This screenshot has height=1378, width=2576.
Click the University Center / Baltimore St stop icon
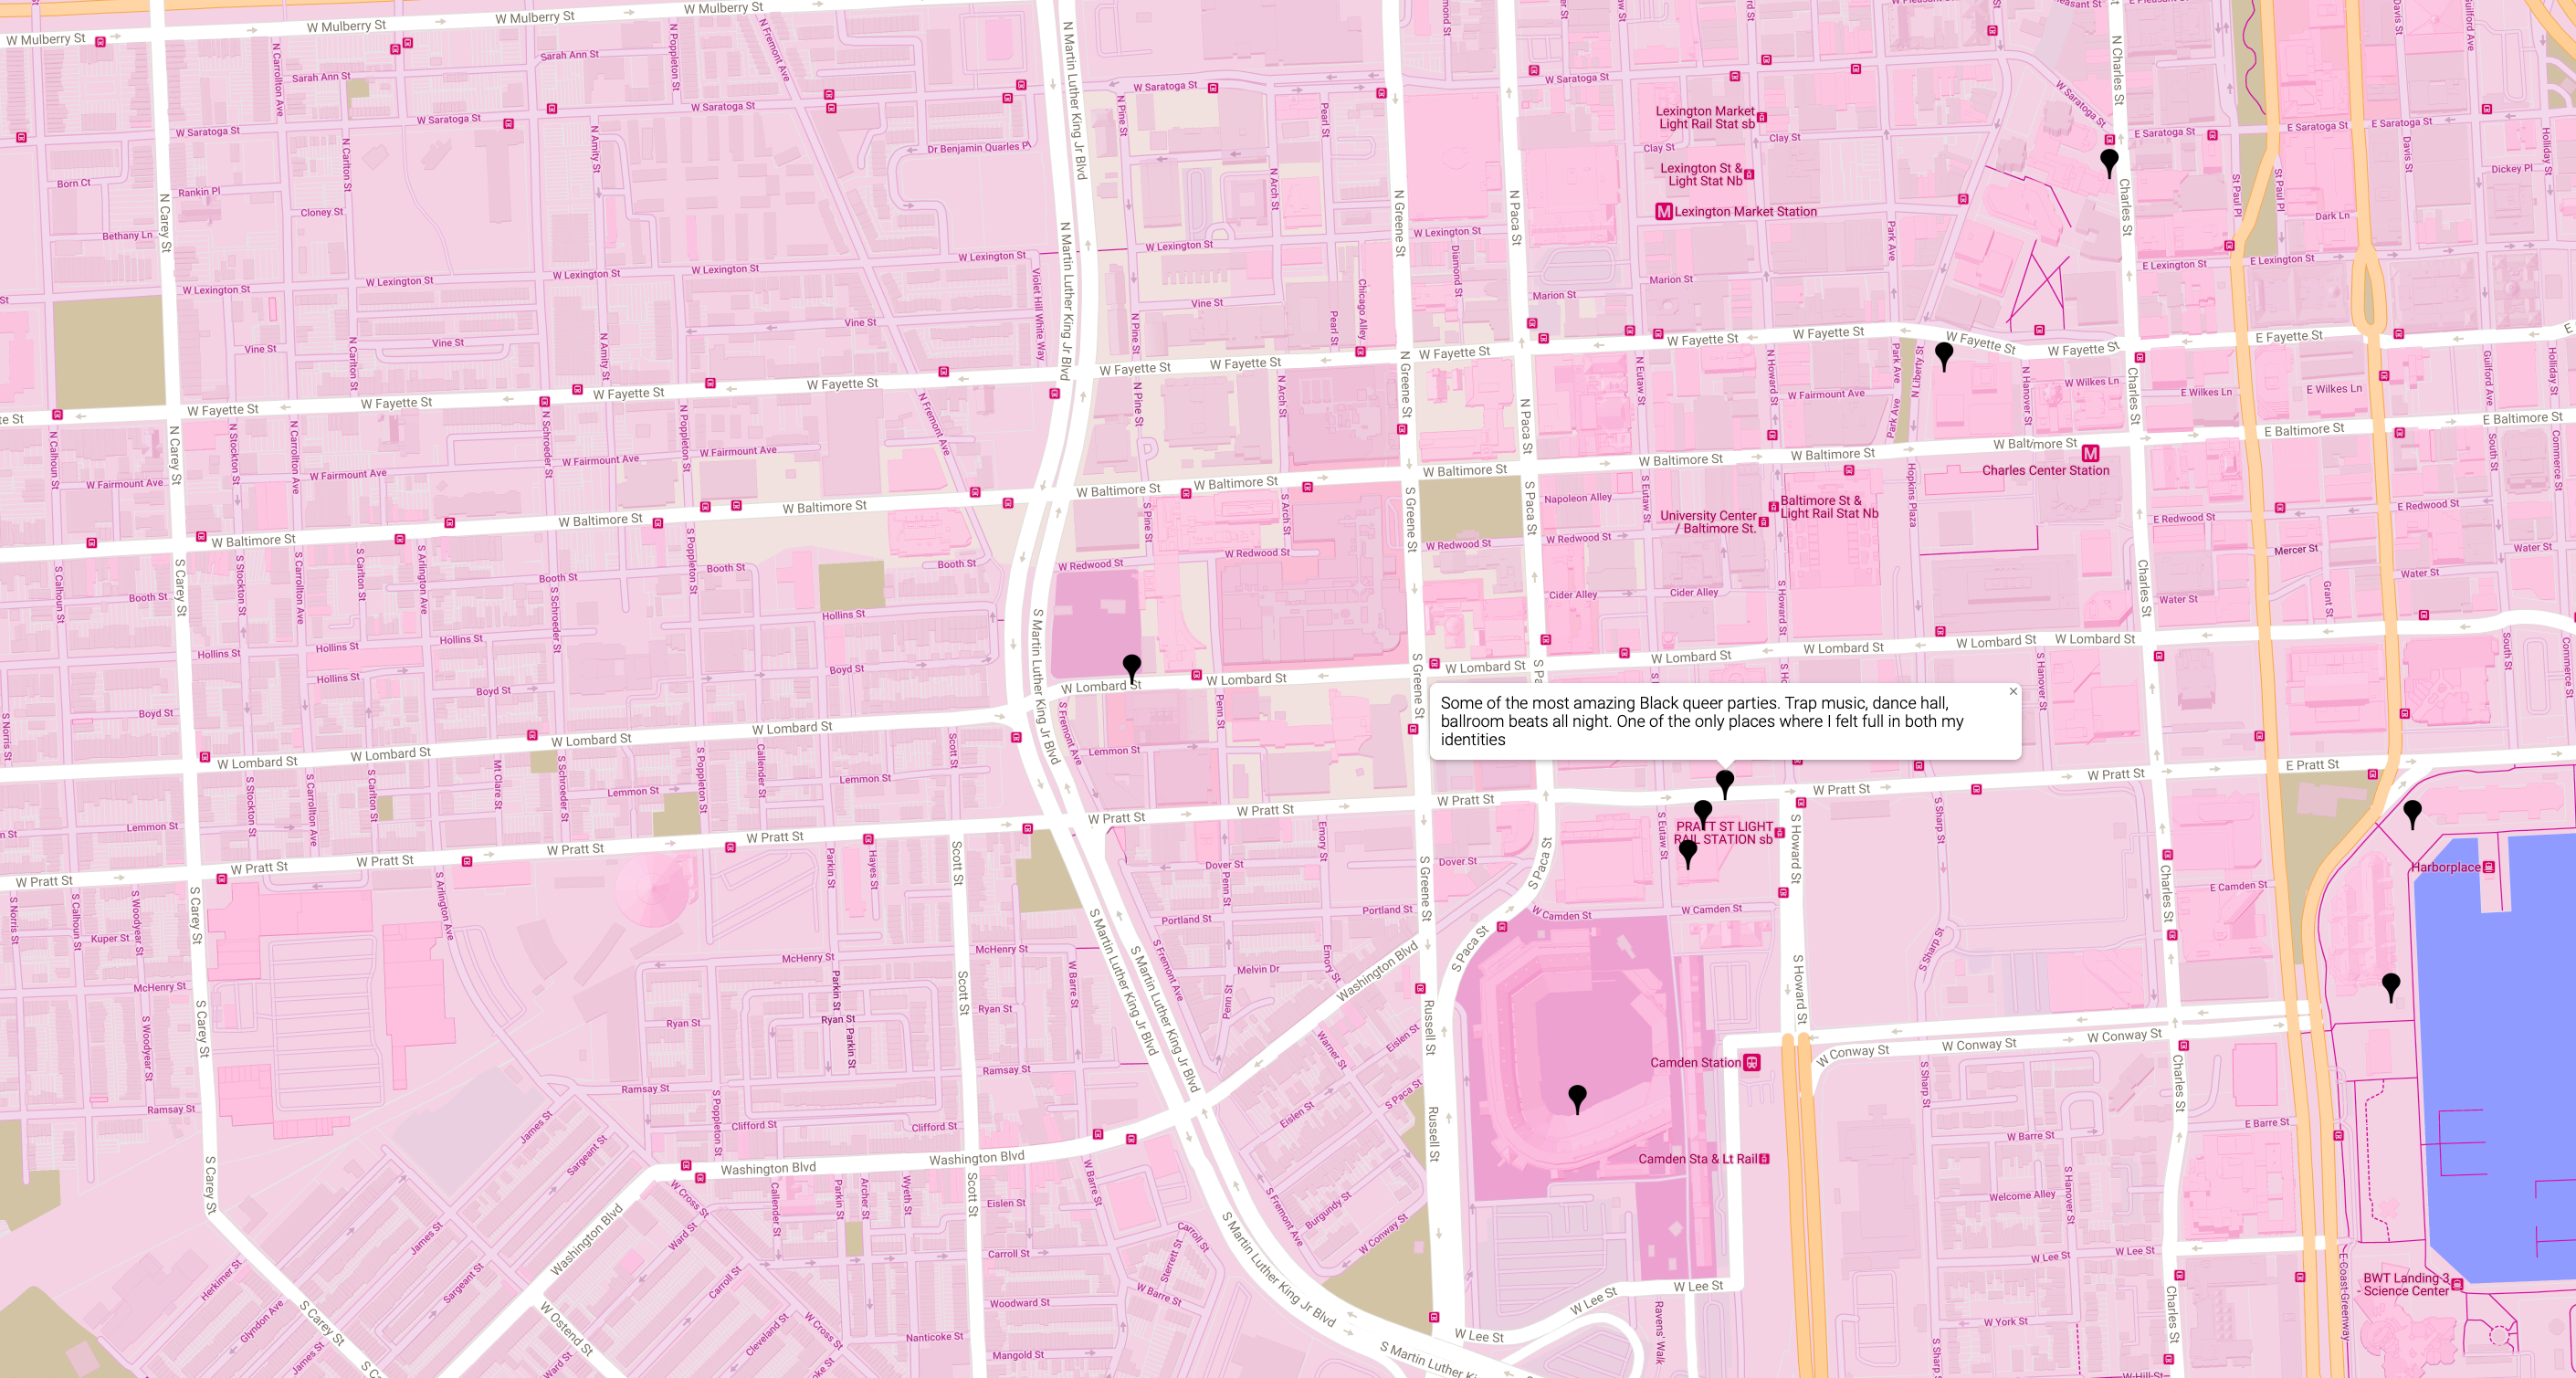[1764, 522]
